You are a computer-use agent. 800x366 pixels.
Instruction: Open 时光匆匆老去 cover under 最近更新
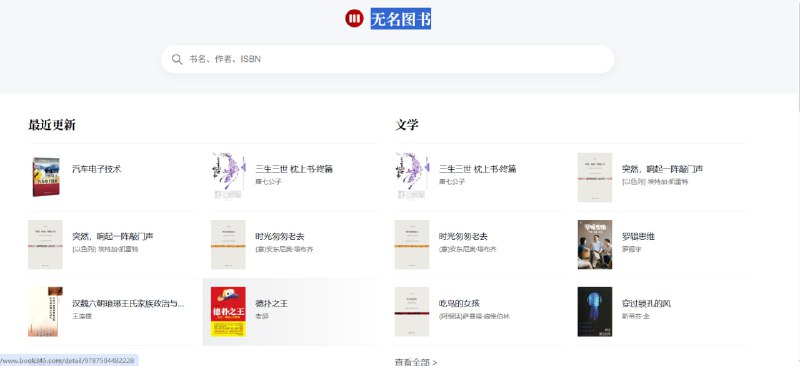pyautogui.click(x=228, y=245)
